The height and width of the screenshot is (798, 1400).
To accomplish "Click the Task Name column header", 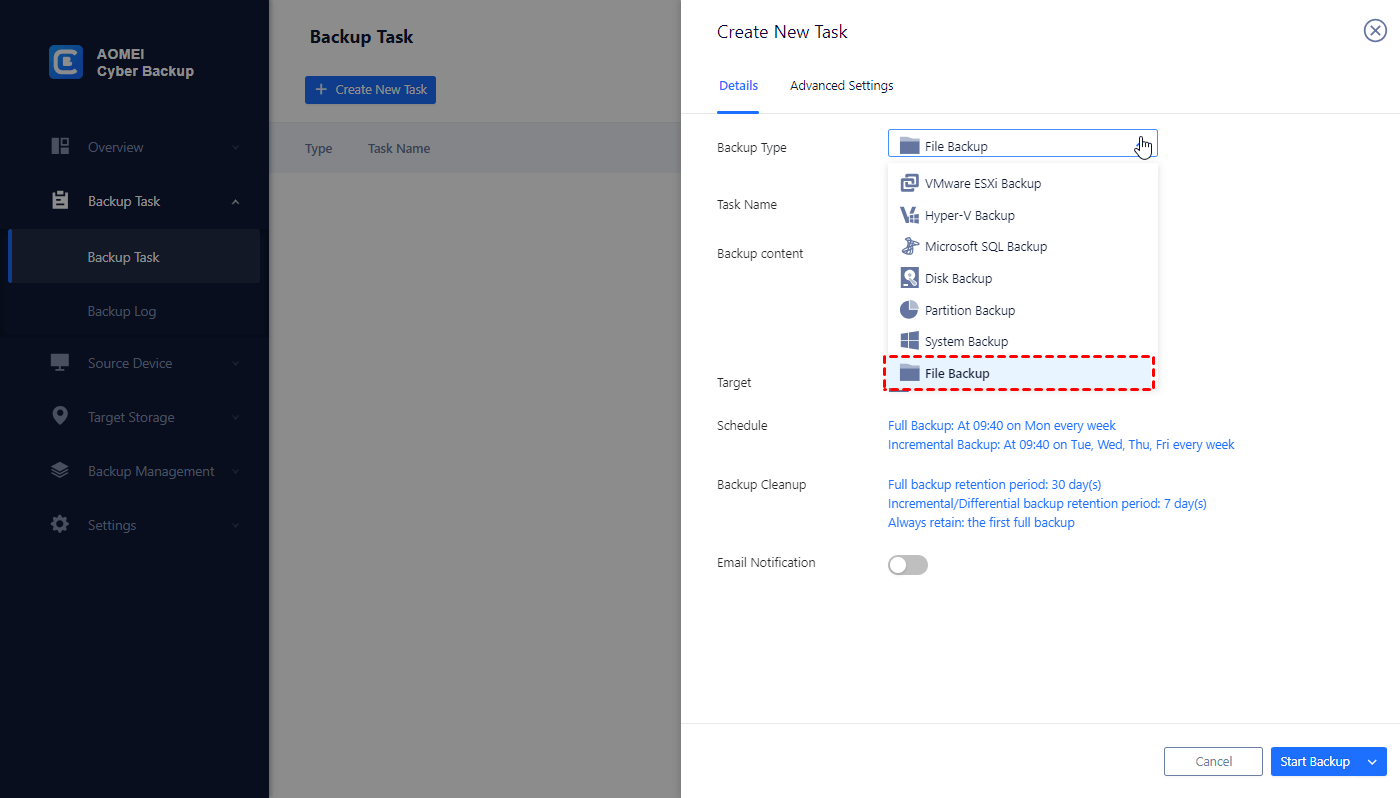I will pyautogui.click(x=399, y=149).
